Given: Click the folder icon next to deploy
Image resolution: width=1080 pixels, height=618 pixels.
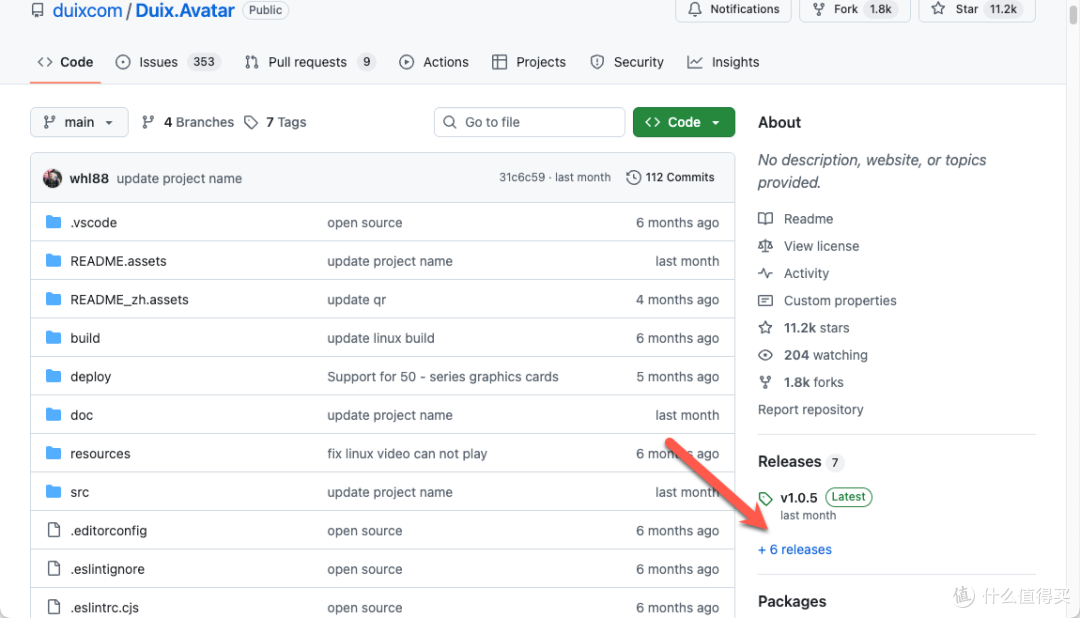Looking at the screenshot, I should pos(54,376).
